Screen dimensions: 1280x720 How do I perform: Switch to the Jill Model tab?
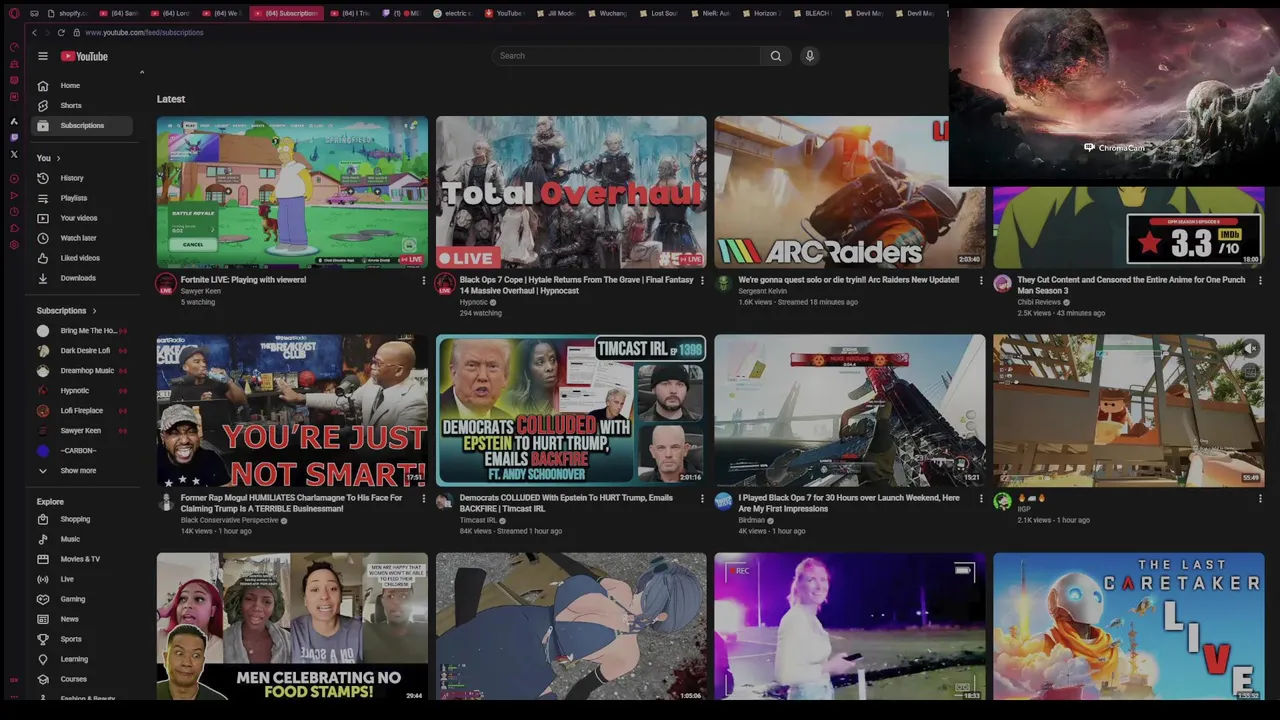557,13
